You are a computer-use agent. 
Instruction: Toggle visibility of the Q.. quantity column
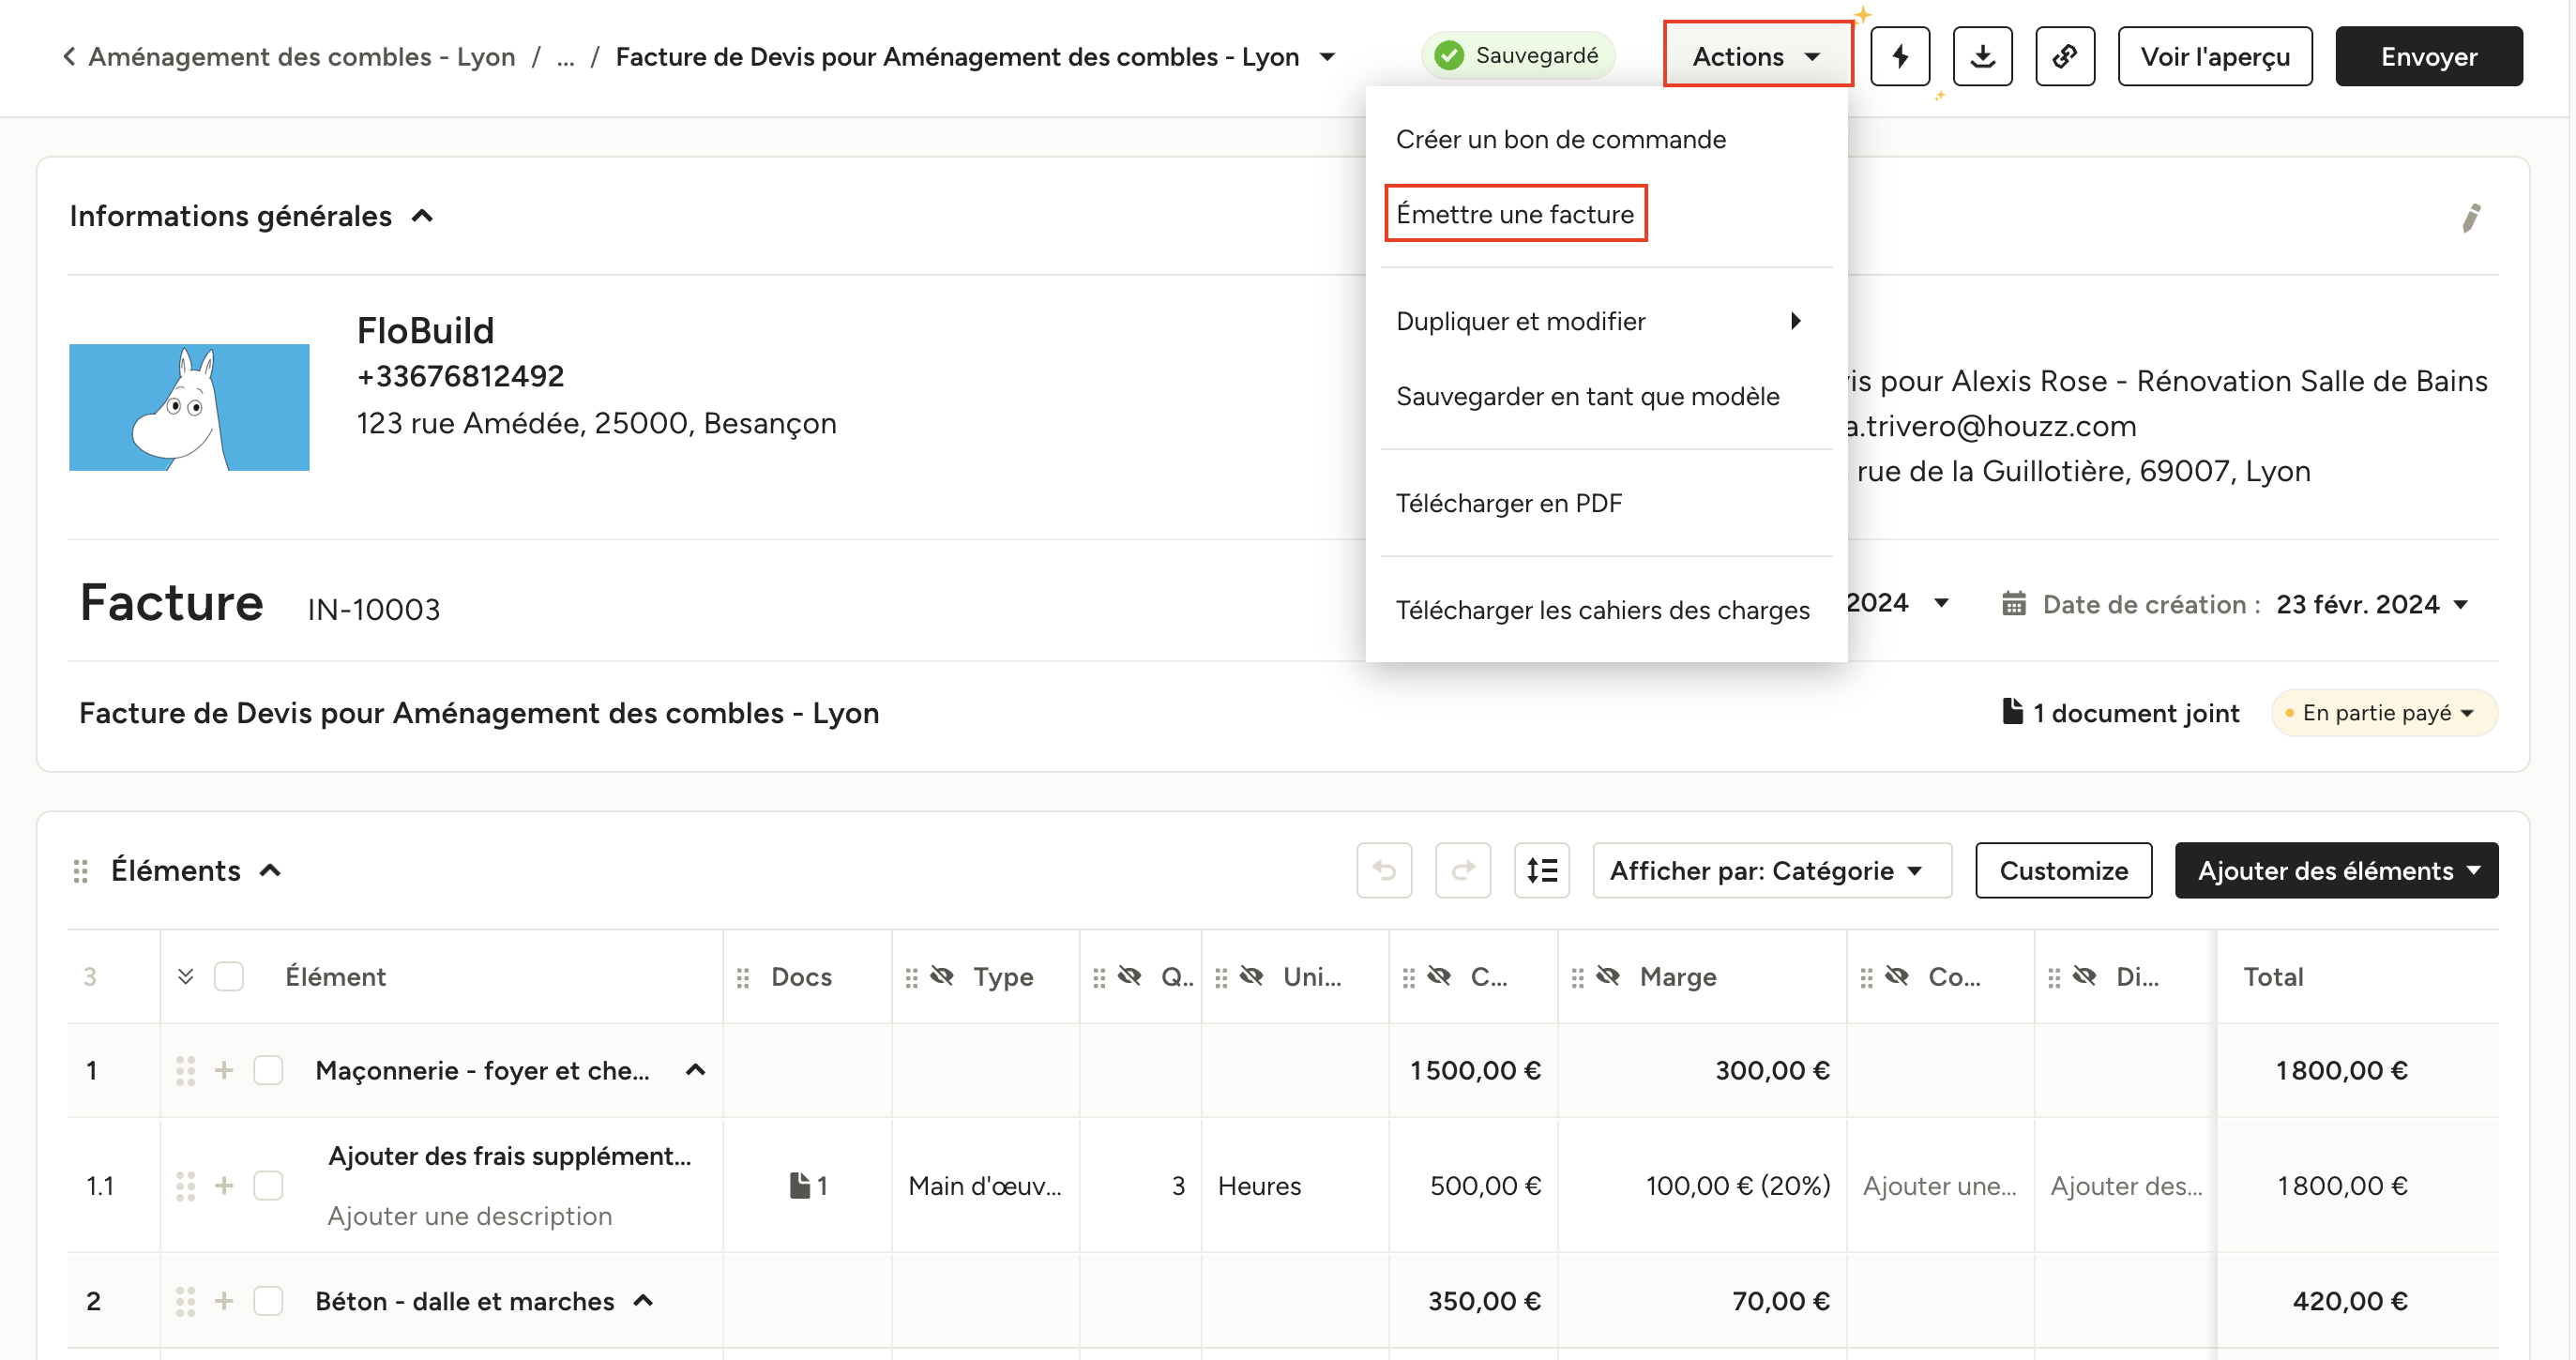click(x=1129, y=976)
